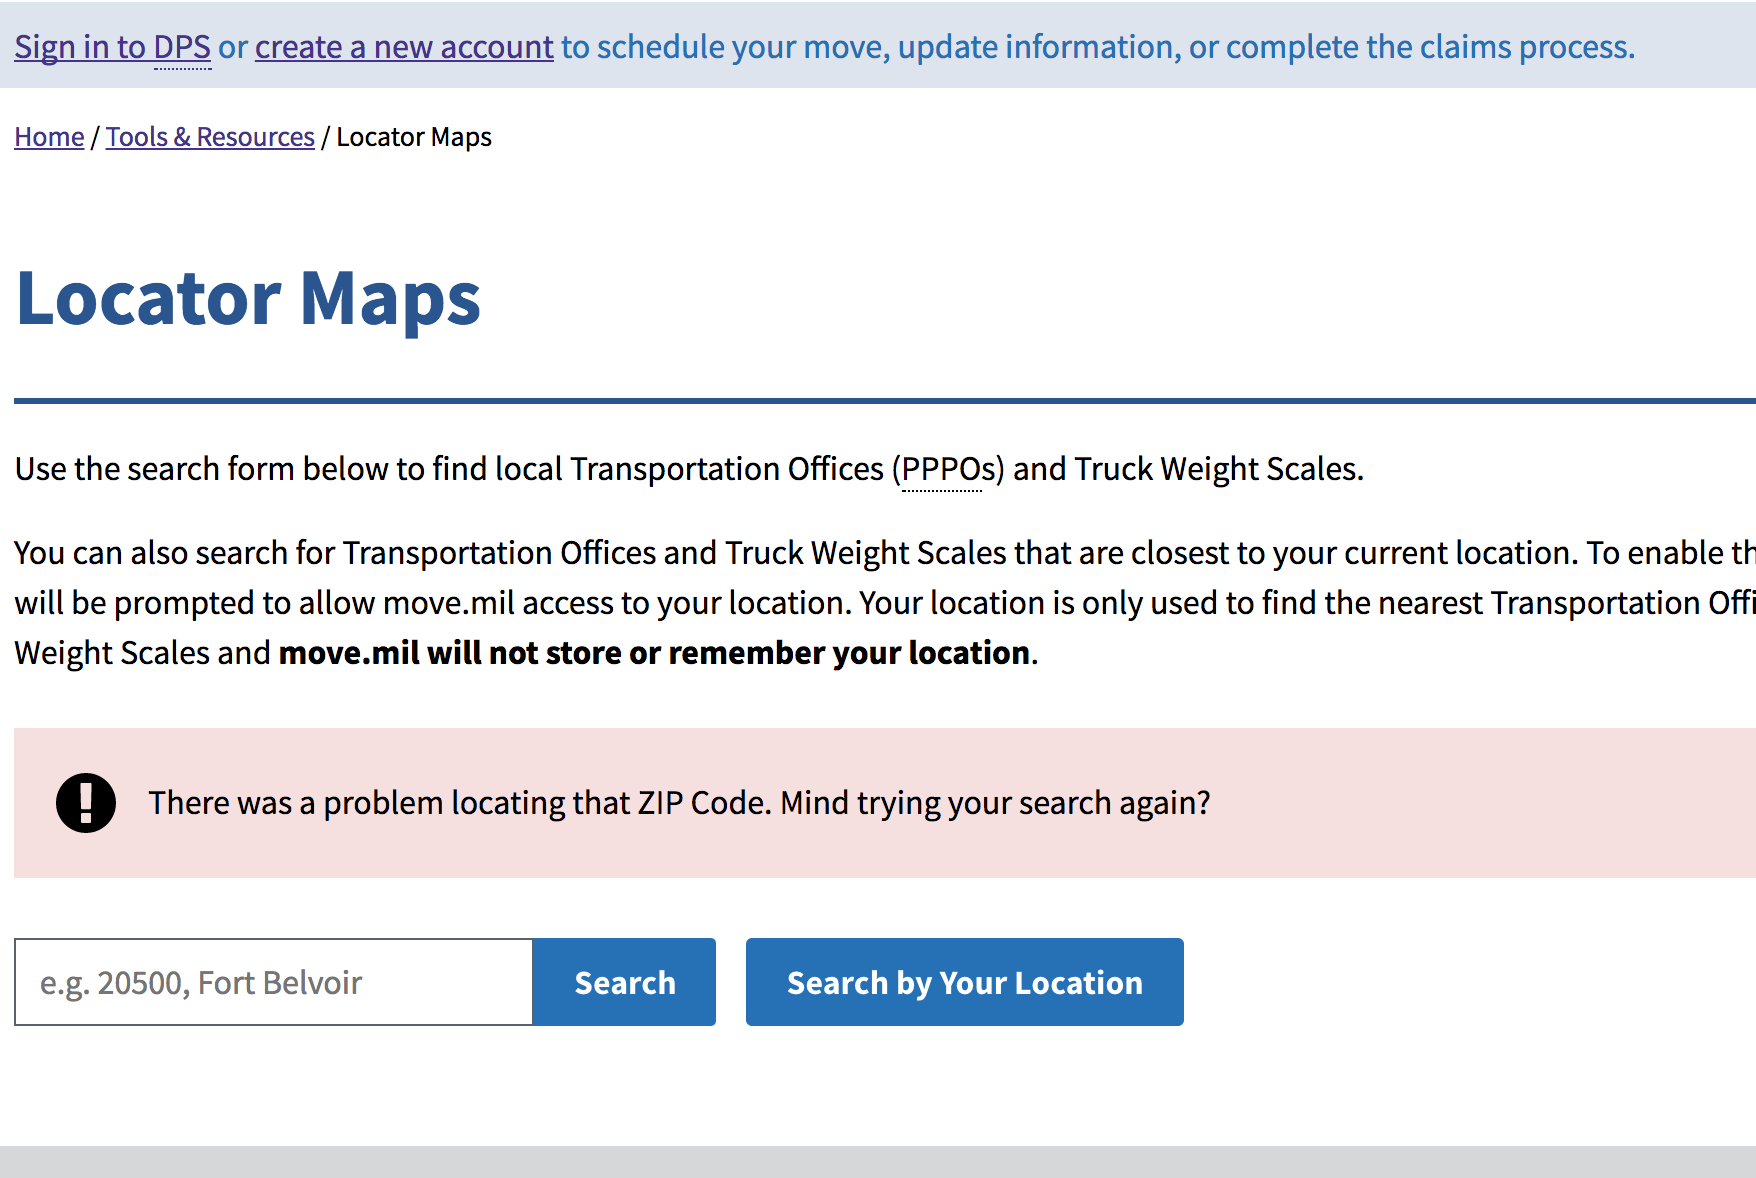1756x1178 pixels.
Task: Click the placeholder text e.g. 20500, Fort Belvoir
Action: tap(199, 982)
